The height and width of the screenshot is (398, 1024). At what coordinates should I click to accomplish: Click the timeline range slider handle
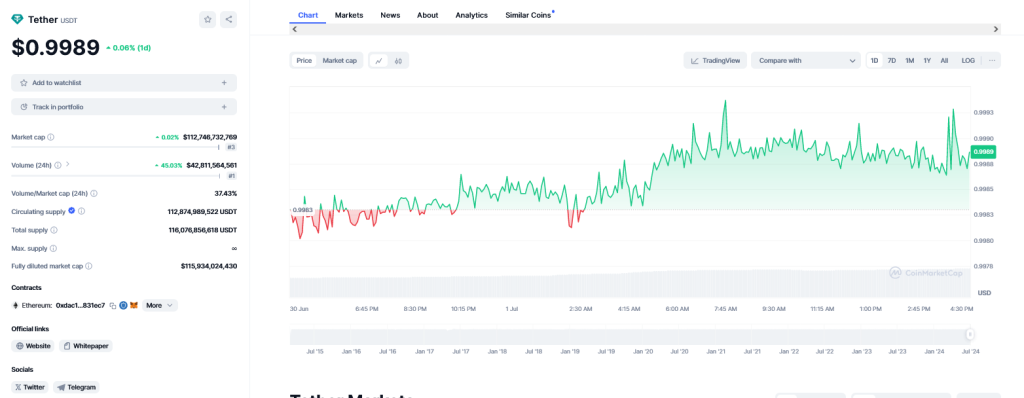(970, 335)
